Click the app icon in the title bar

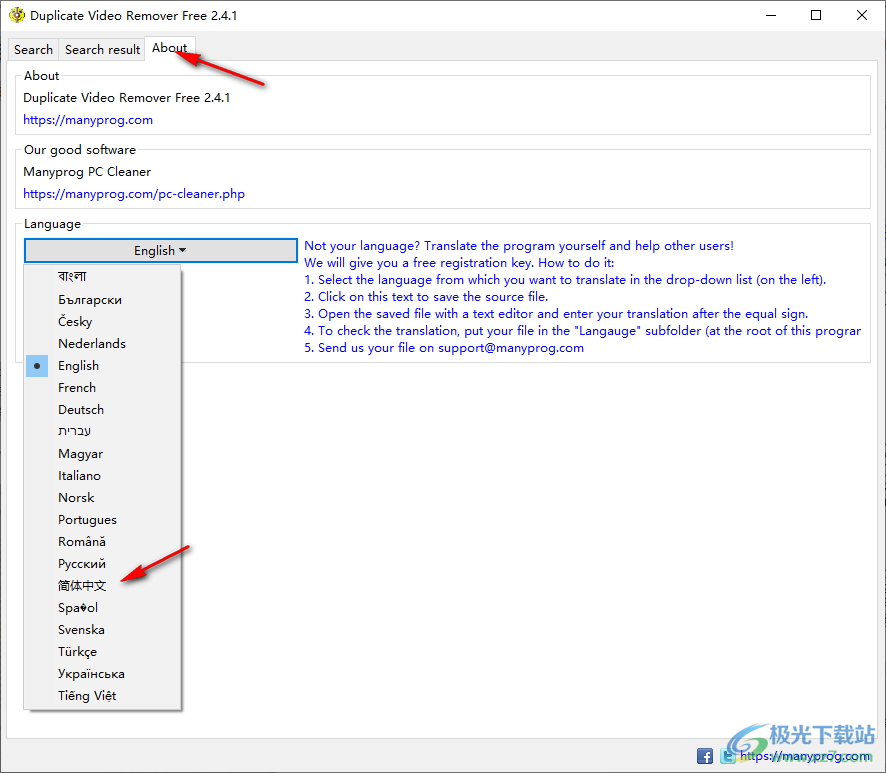(x=17, y=15)
